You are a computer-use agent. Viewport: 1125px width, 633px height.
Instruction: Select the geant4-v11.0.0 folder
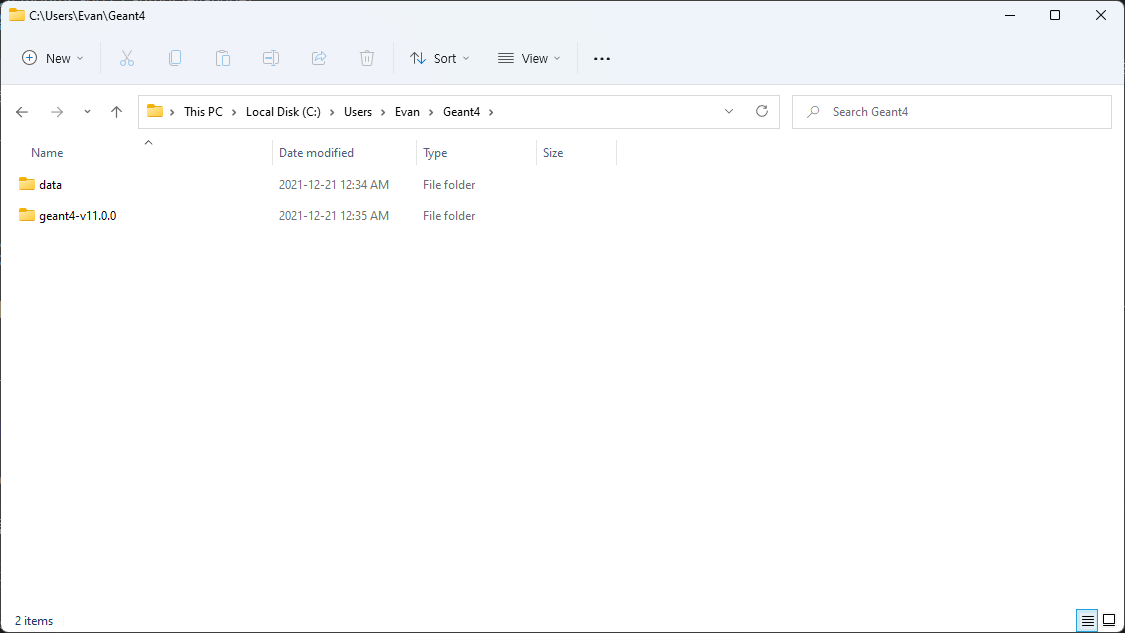(x=77, y=215)
